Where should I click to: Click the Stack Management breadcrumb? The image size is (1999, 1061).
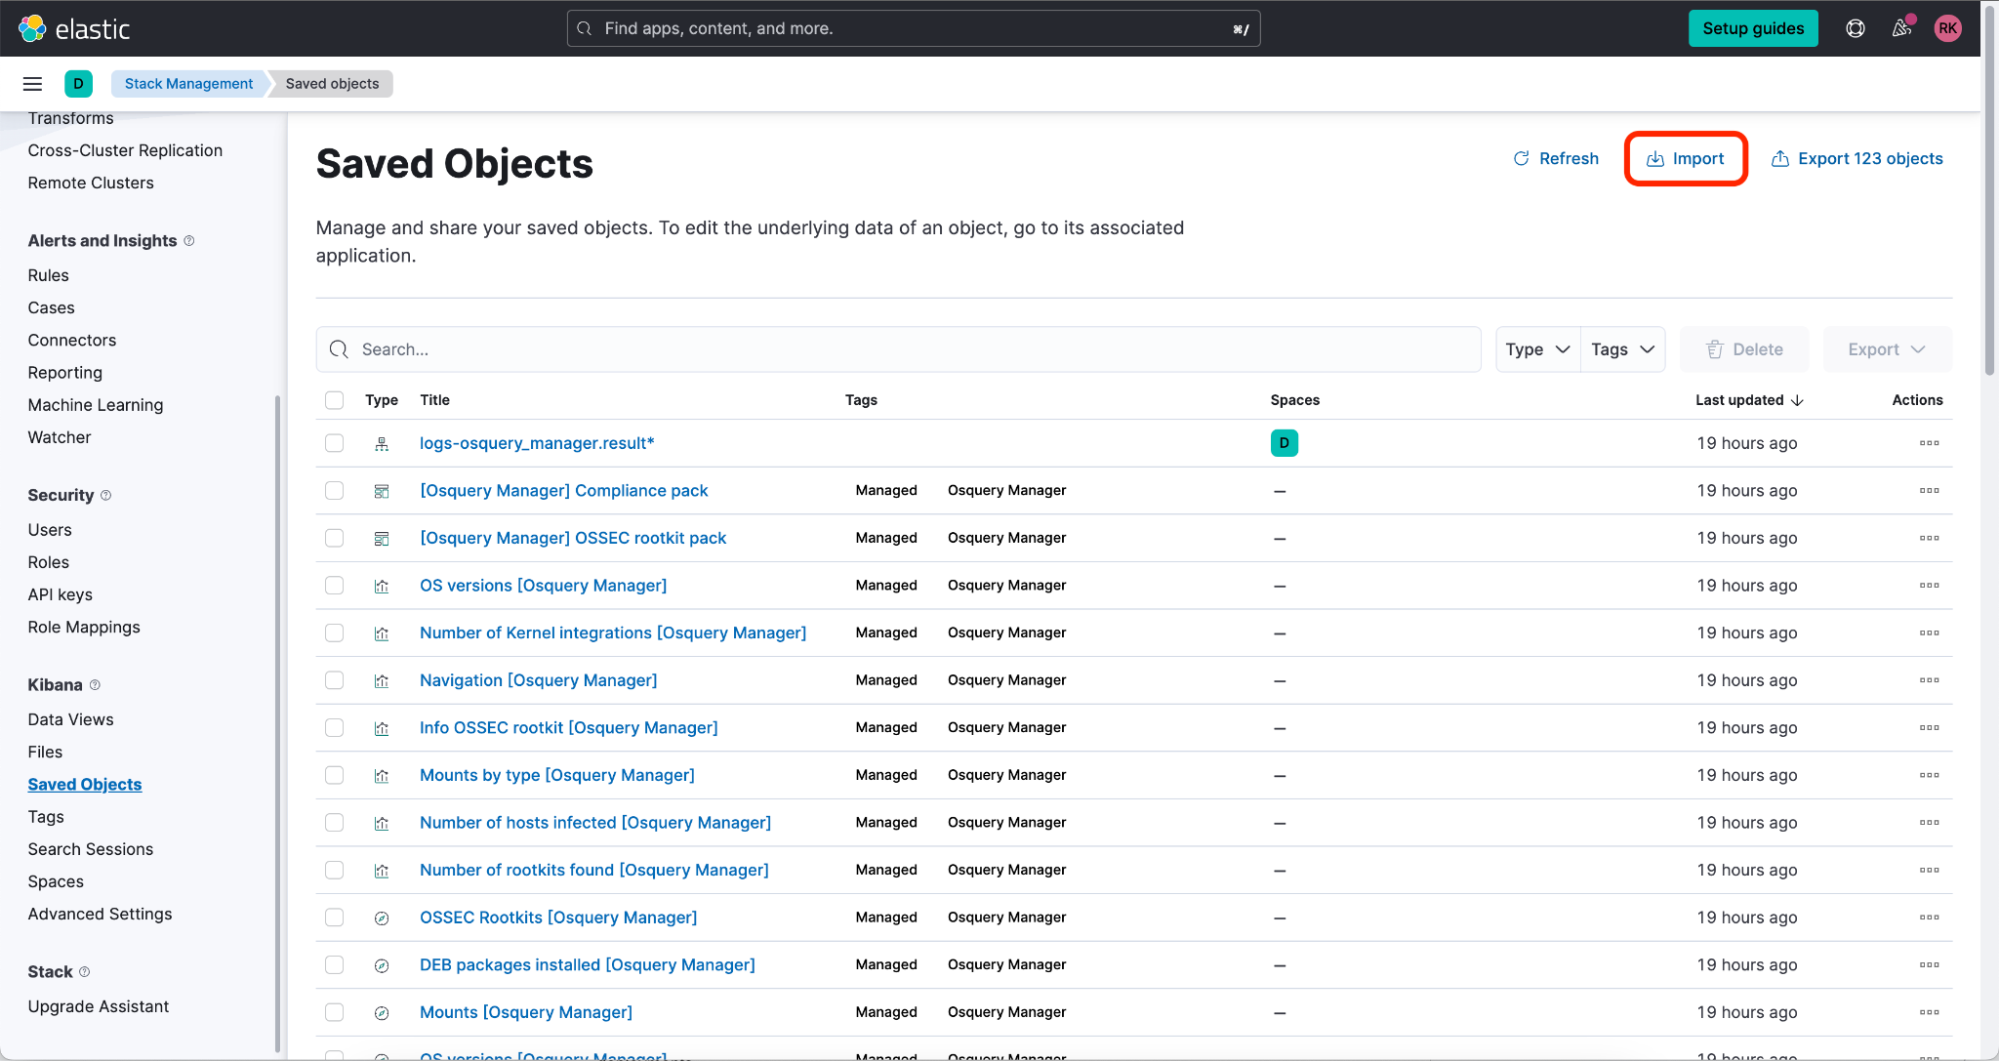coord(188,84)
